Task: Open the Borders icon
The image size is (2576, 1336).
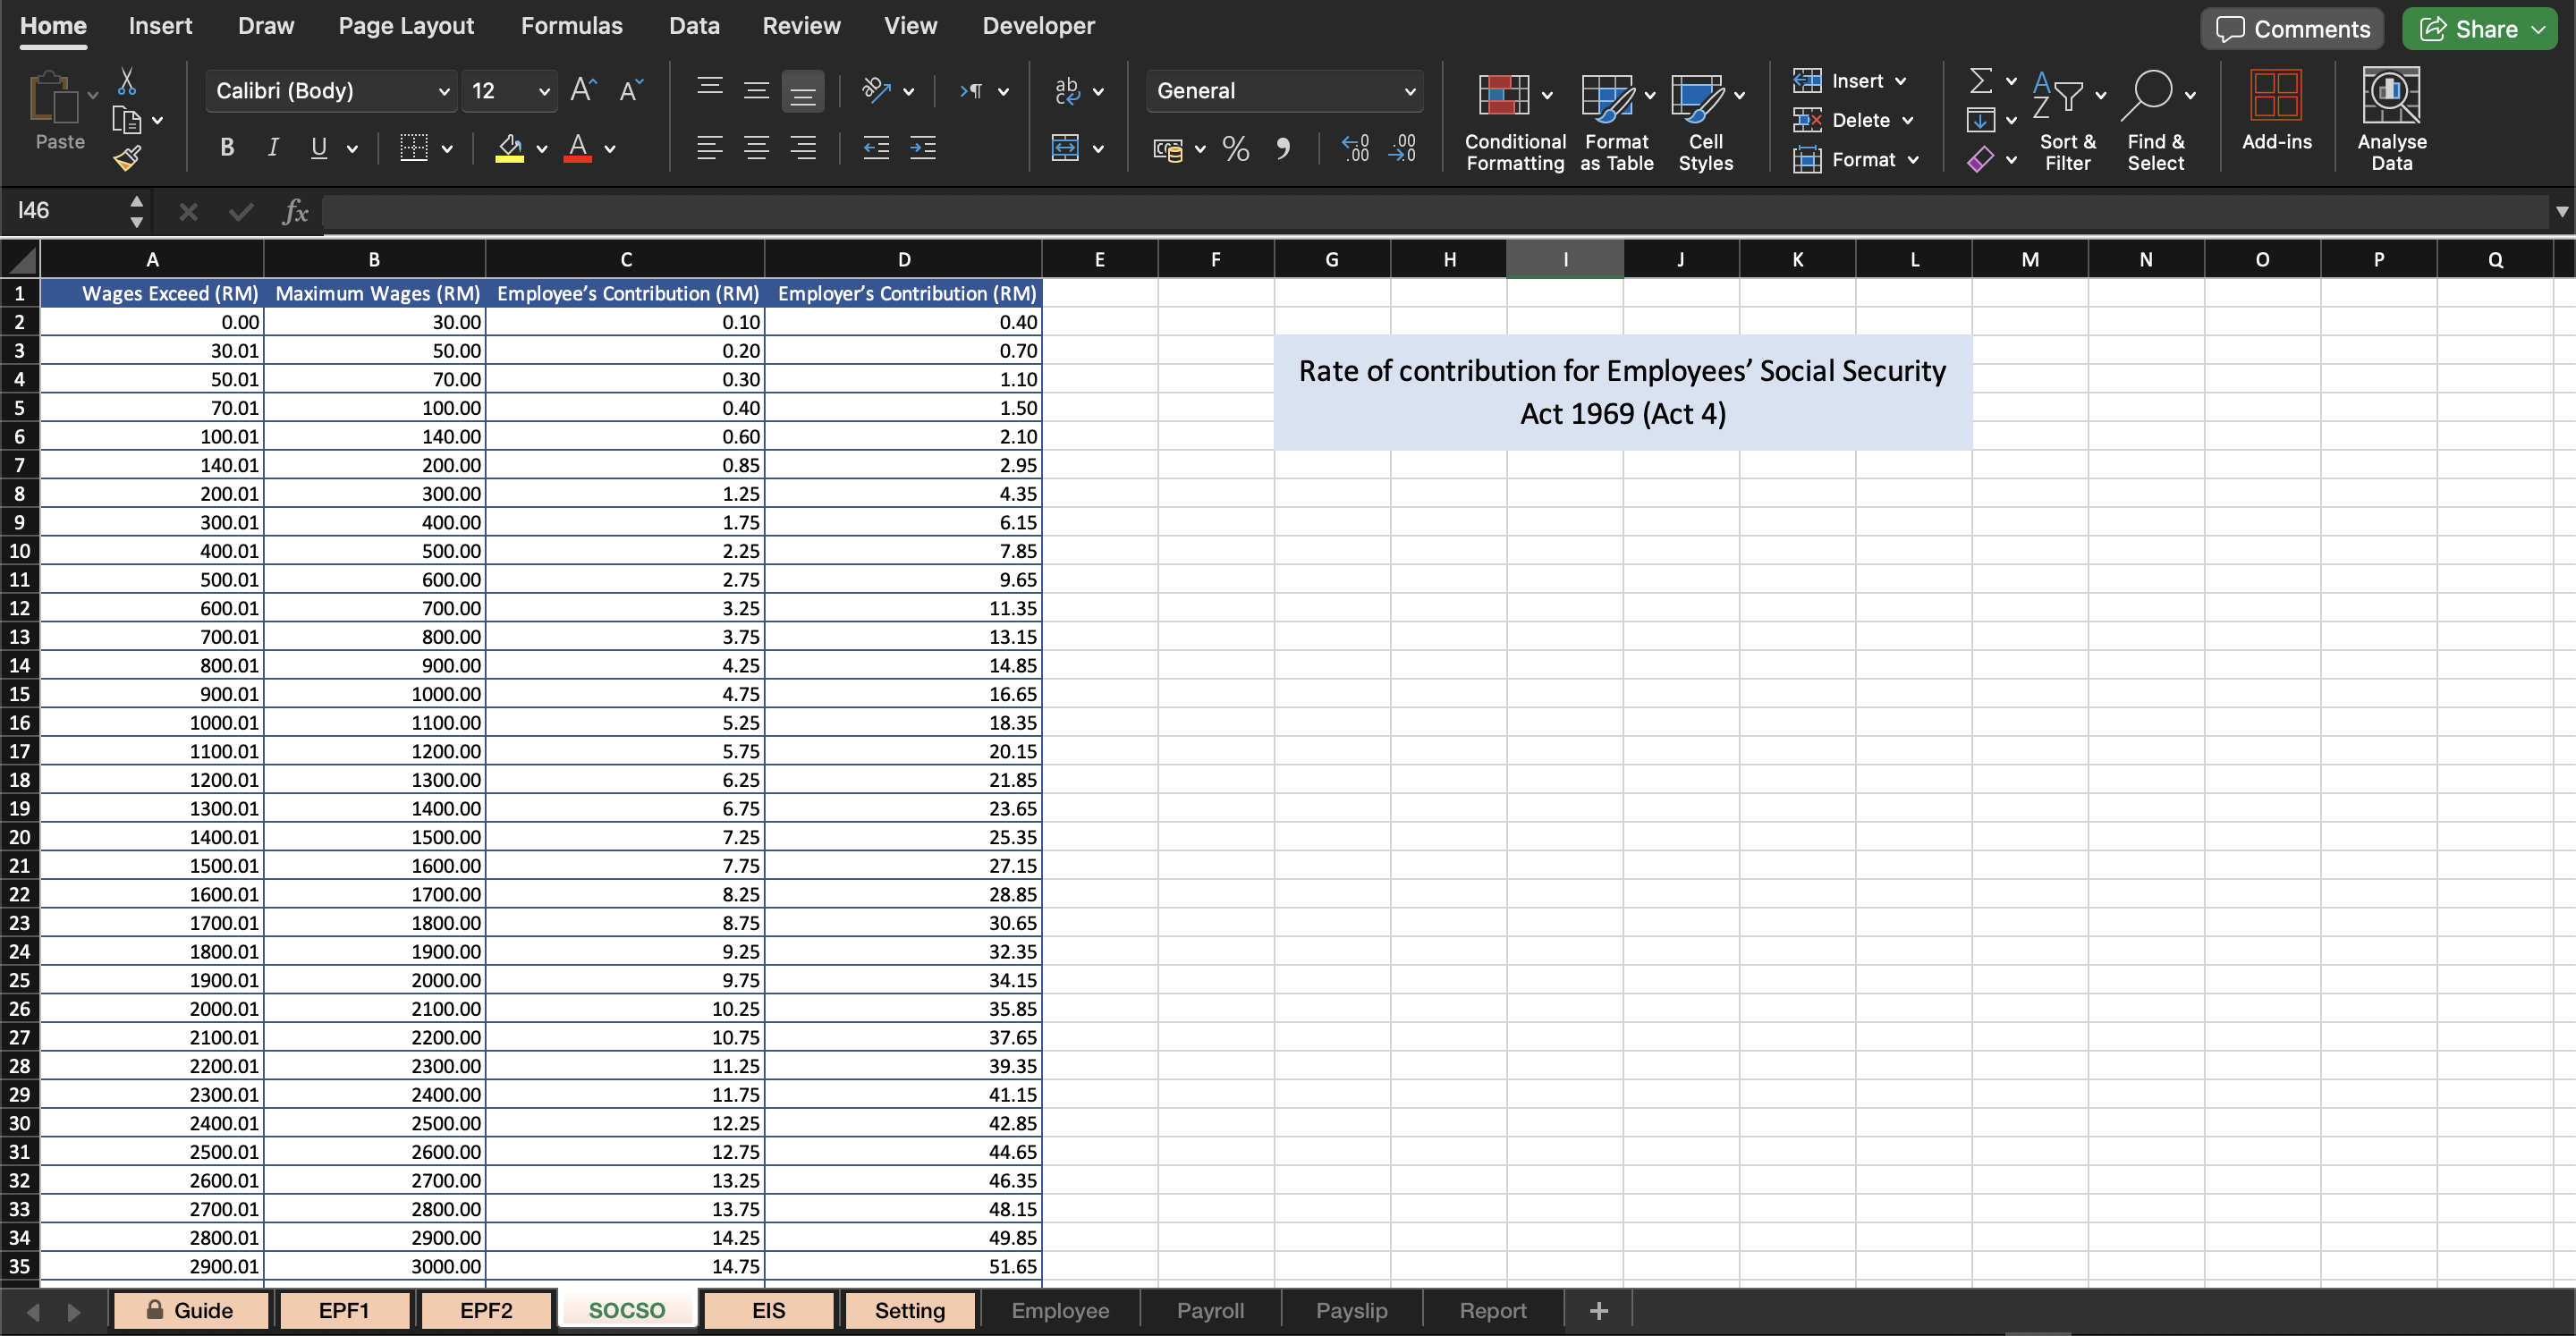Action: point(414,148)
